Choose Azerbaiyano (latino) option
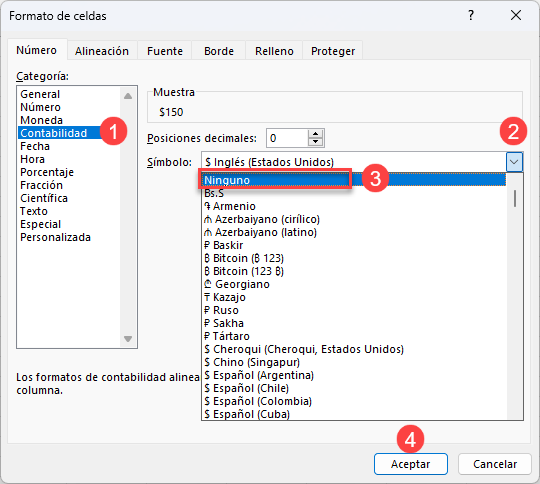The width and height of the screenshot is (540, 484). [x=354, y=232]
